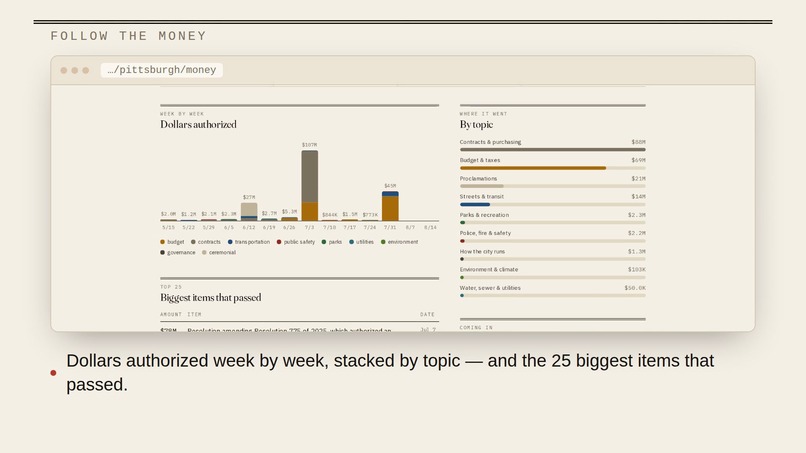Click the public safety legend item
Viewport: 806px width, 453px height.
[x=296, y=242]
